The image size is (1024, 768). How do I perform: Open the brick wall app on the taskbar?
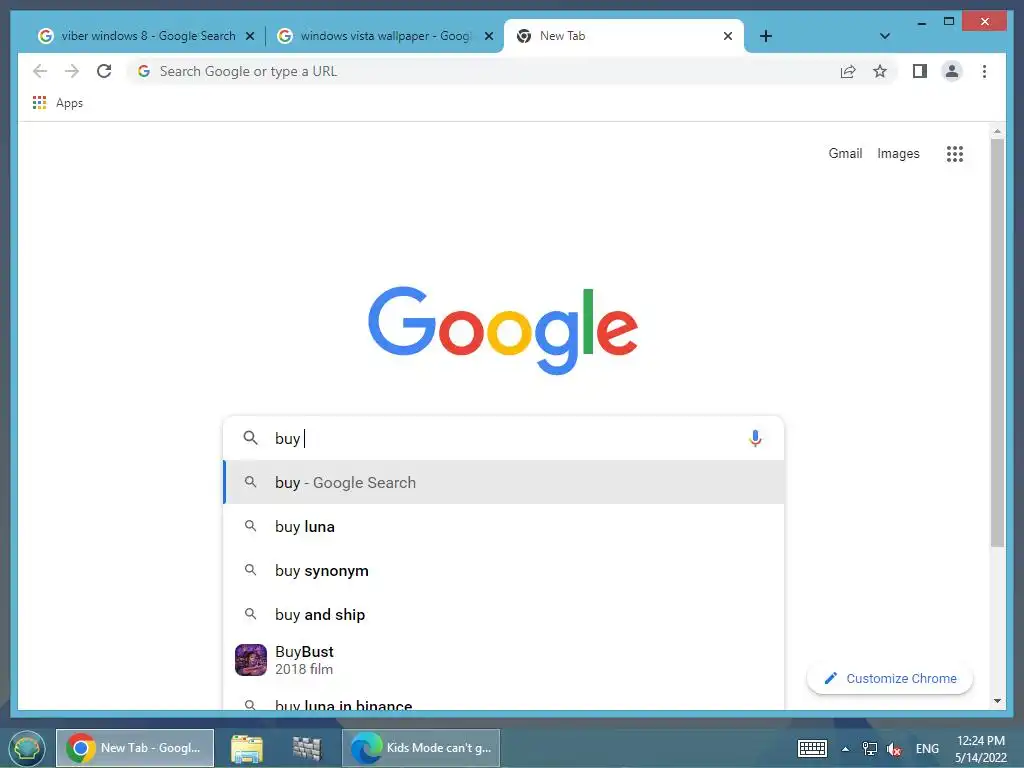[x=307, y=748]
